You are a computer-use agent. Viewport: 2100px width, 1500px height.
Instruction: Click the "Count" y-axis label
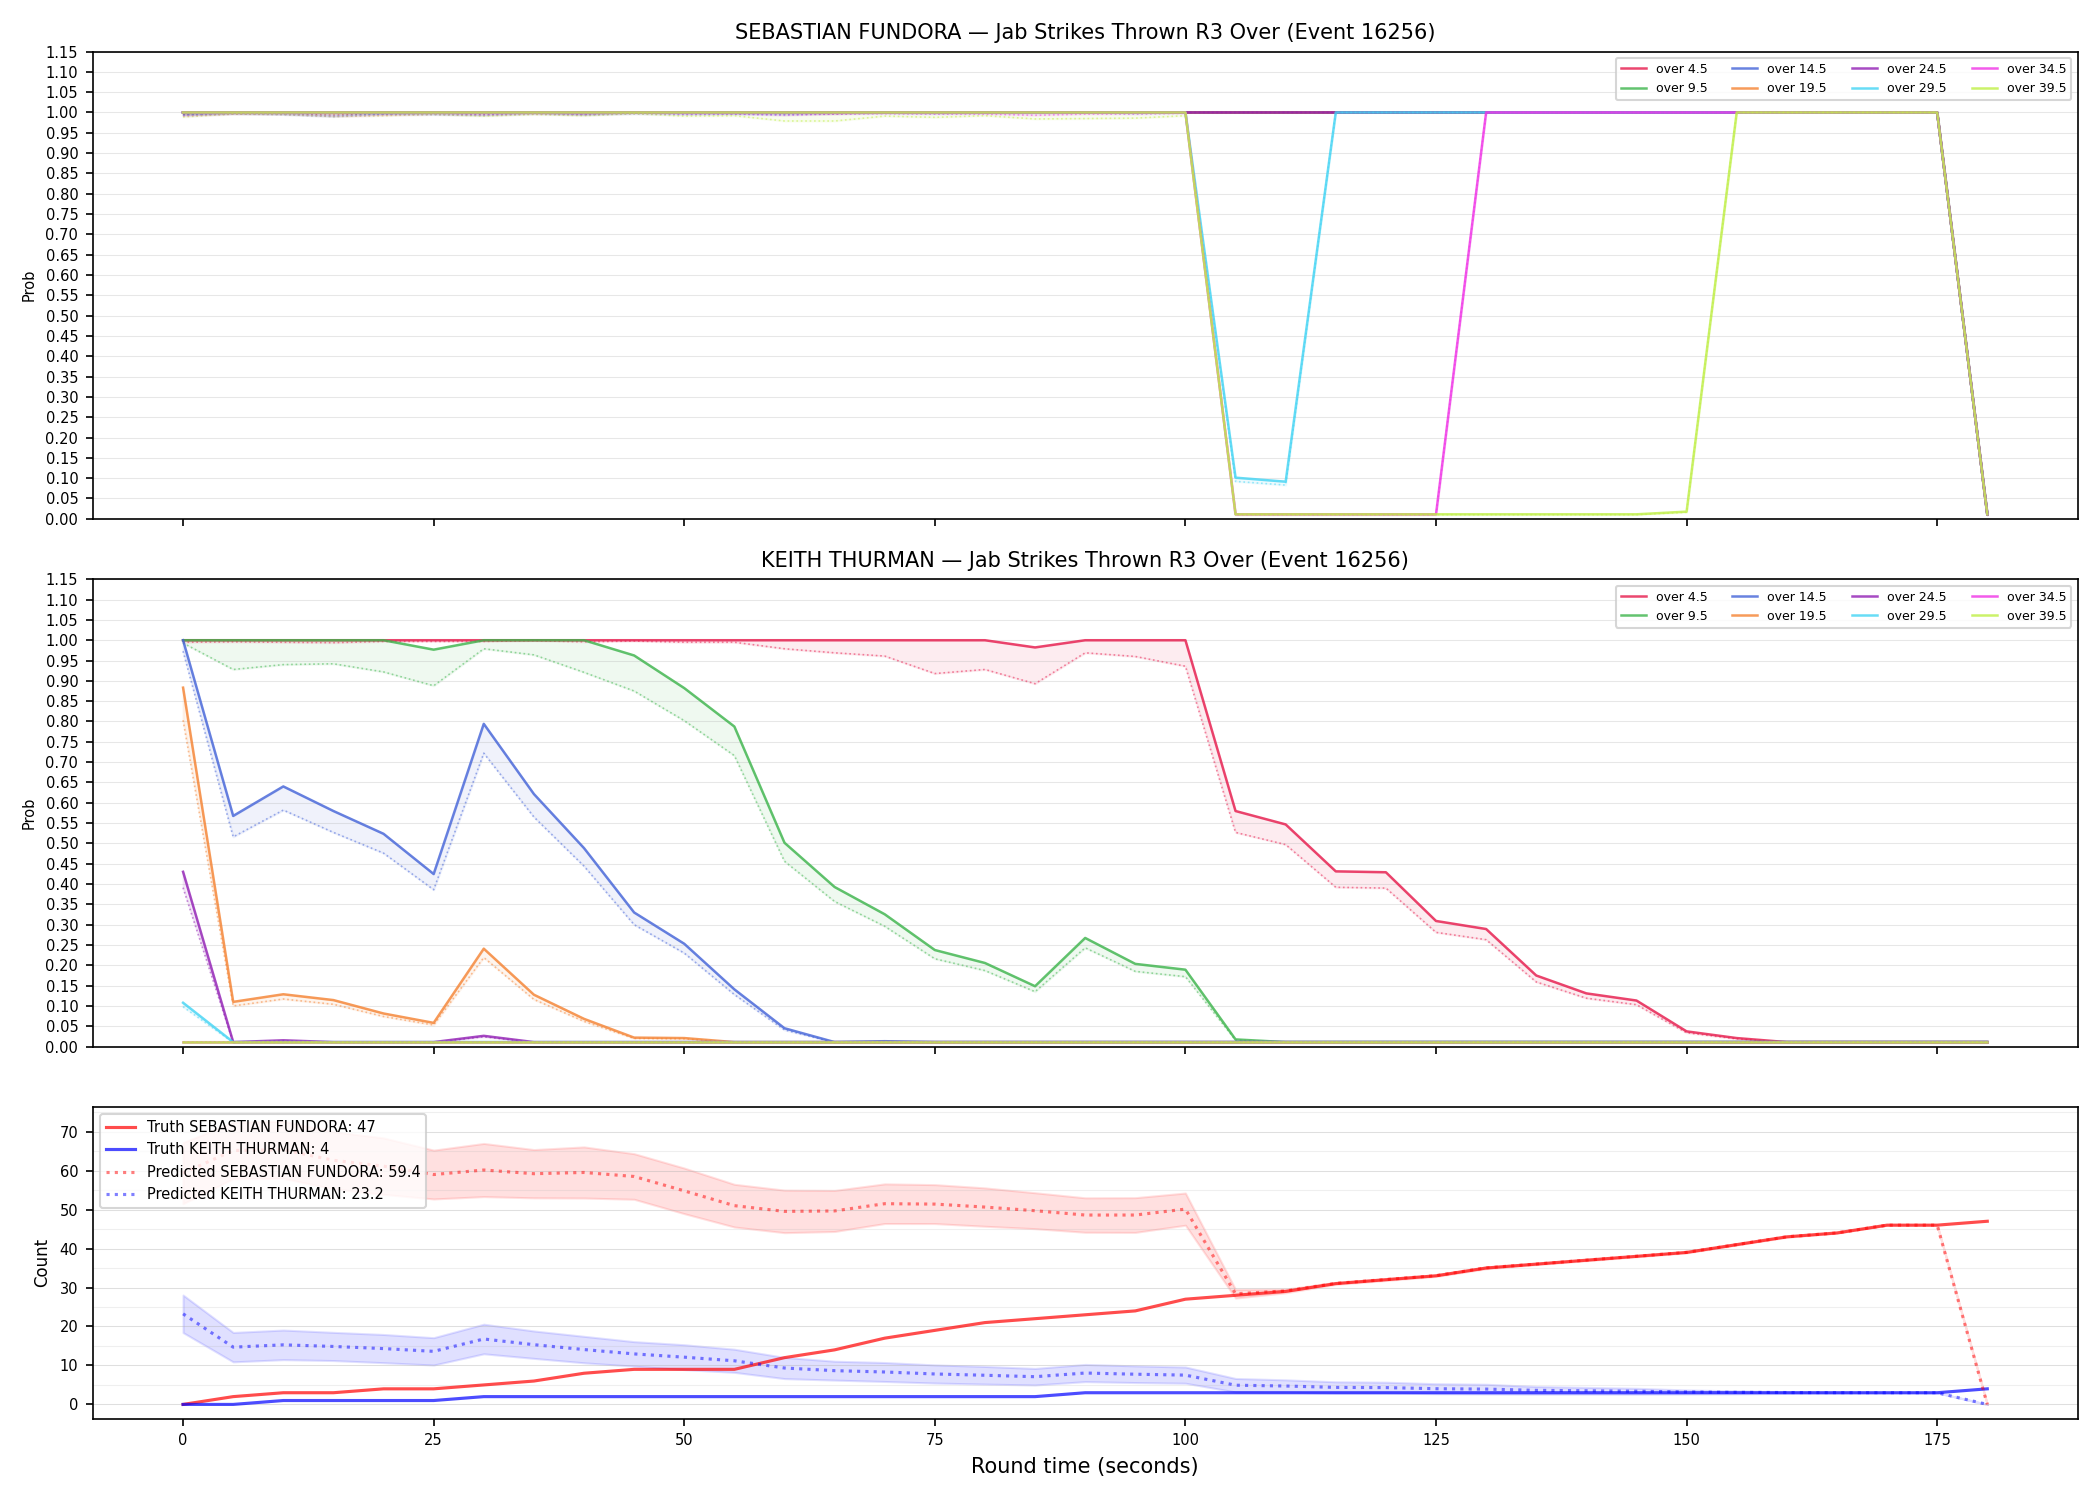pyautogui.click(x=41, y=1263)
